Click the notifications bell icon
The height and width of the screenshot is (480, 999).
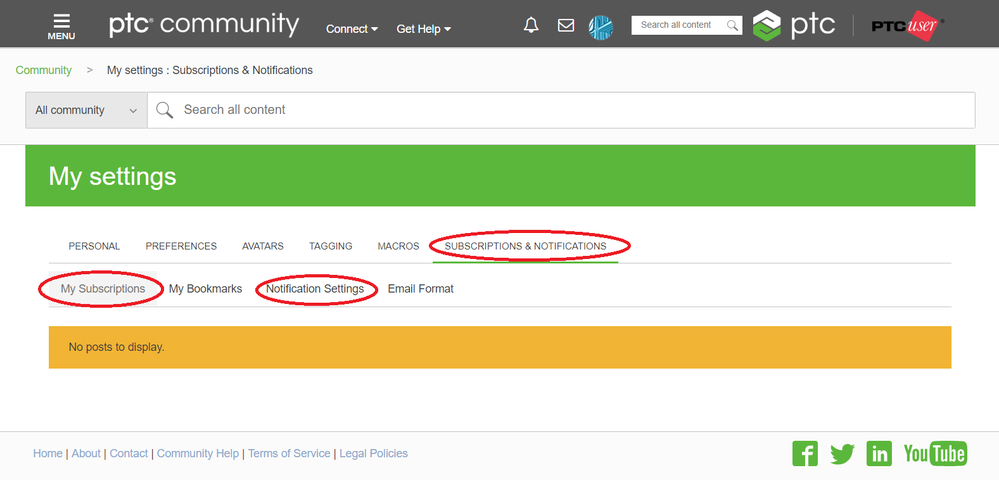[531, 25]
